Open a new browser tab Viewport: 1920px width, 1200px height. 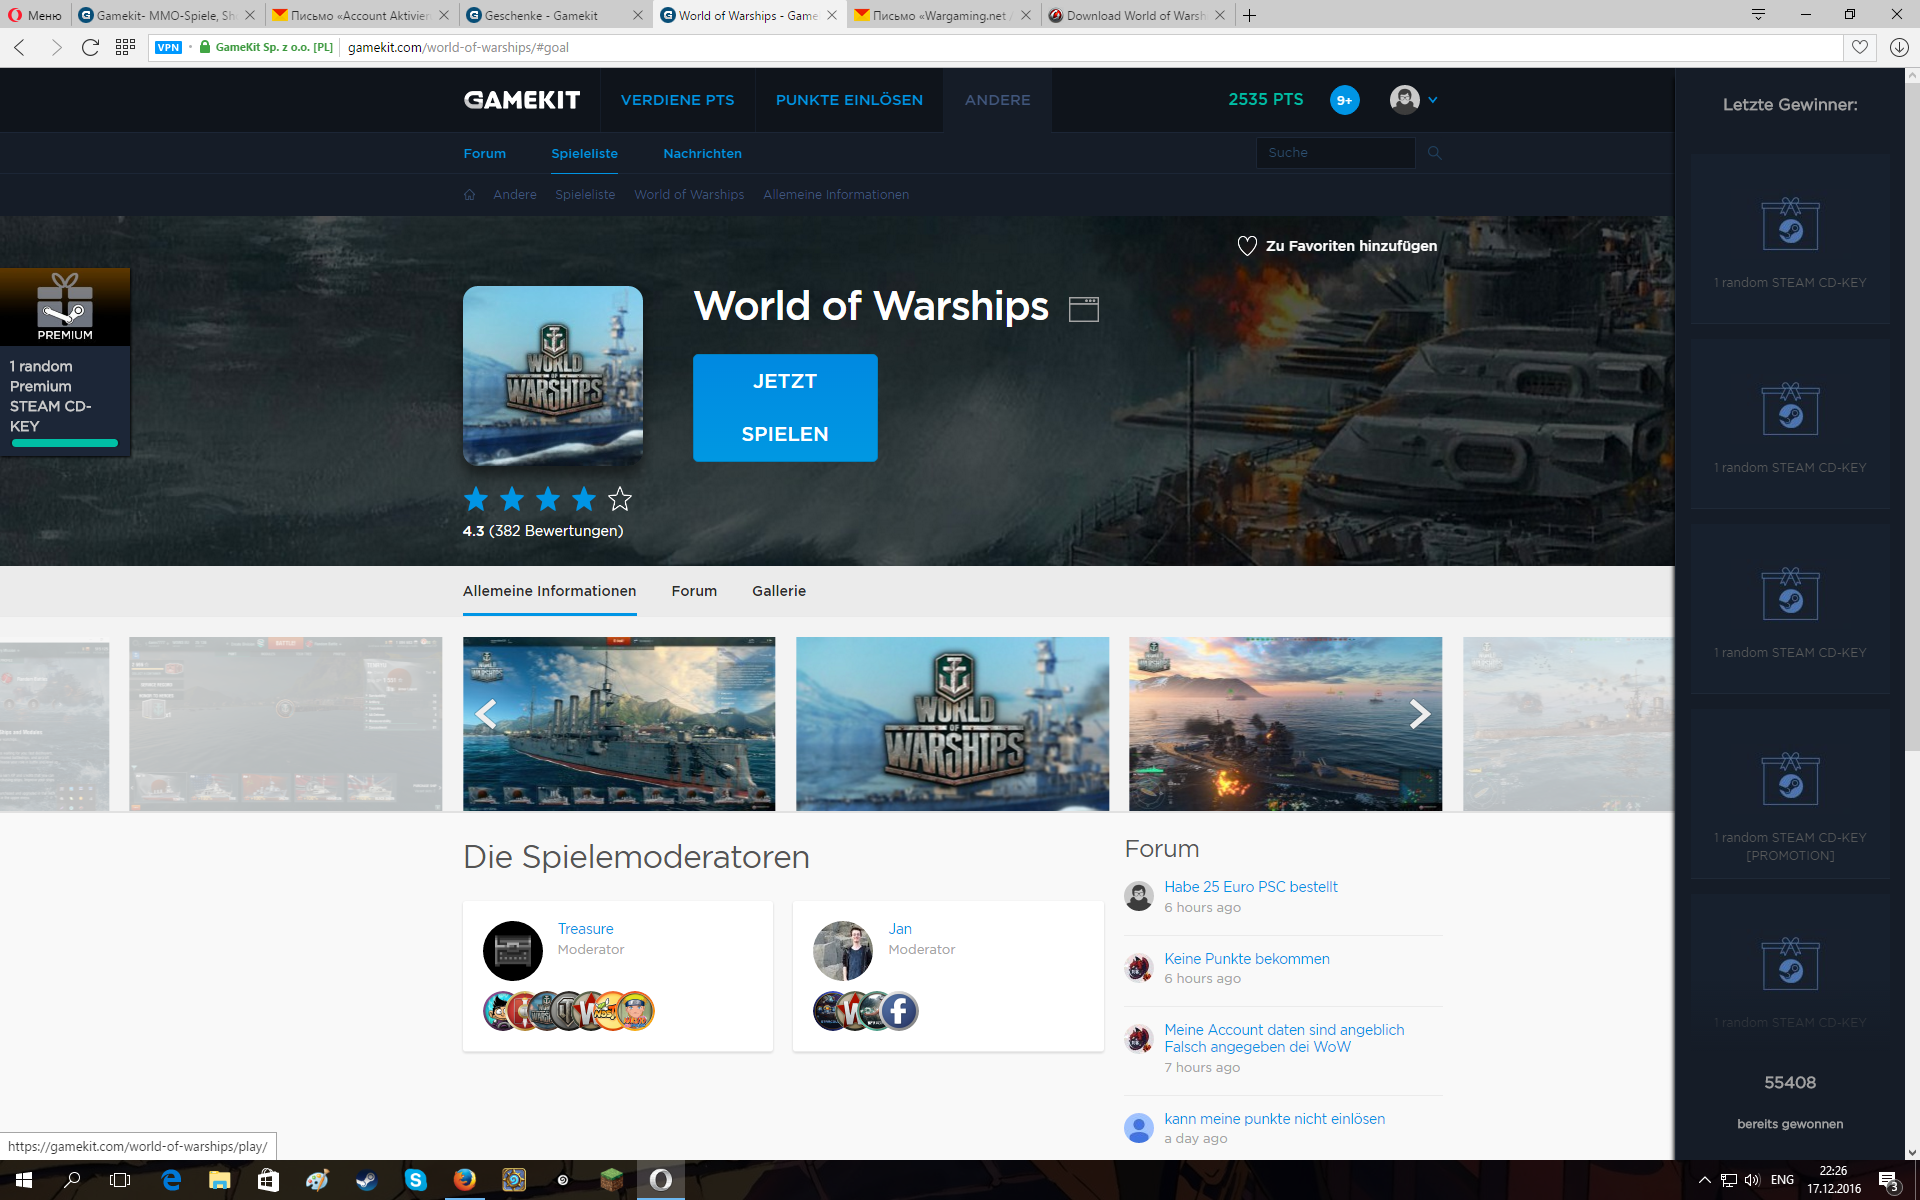pos(1250,15)
